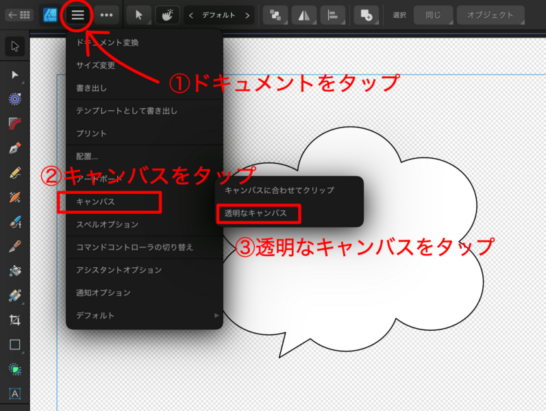Screen dimensions: 546x411
Task: Open the alignment options
Action: (x=333, y=15)
